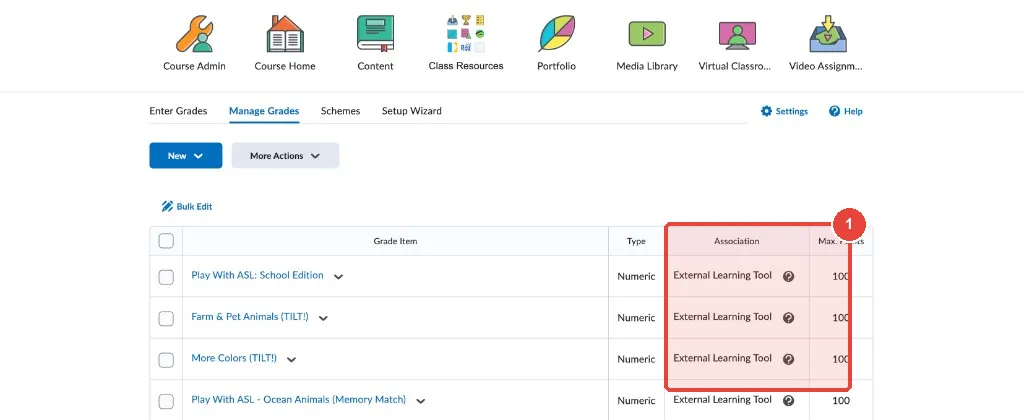Click Numeric type in Farm & Pet Animals row
The width and height of the screenshot is (1024, 420).
tap(636, 318)
